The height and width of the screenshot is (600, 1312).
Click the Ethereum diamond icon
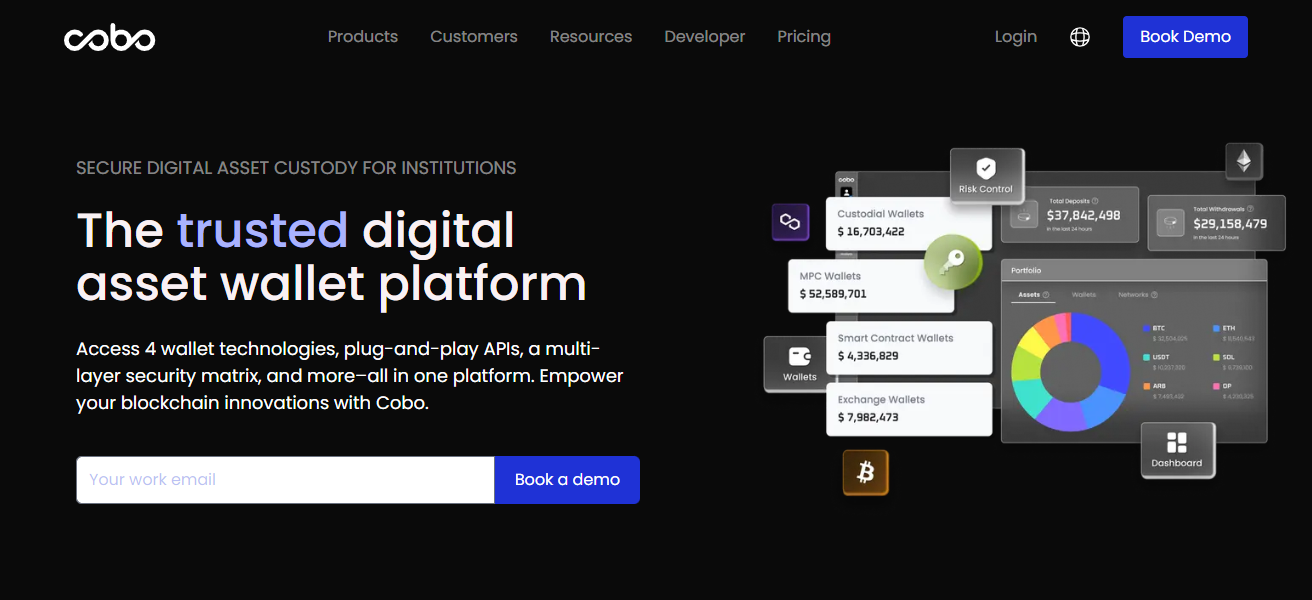click(x=1245, y=161)
